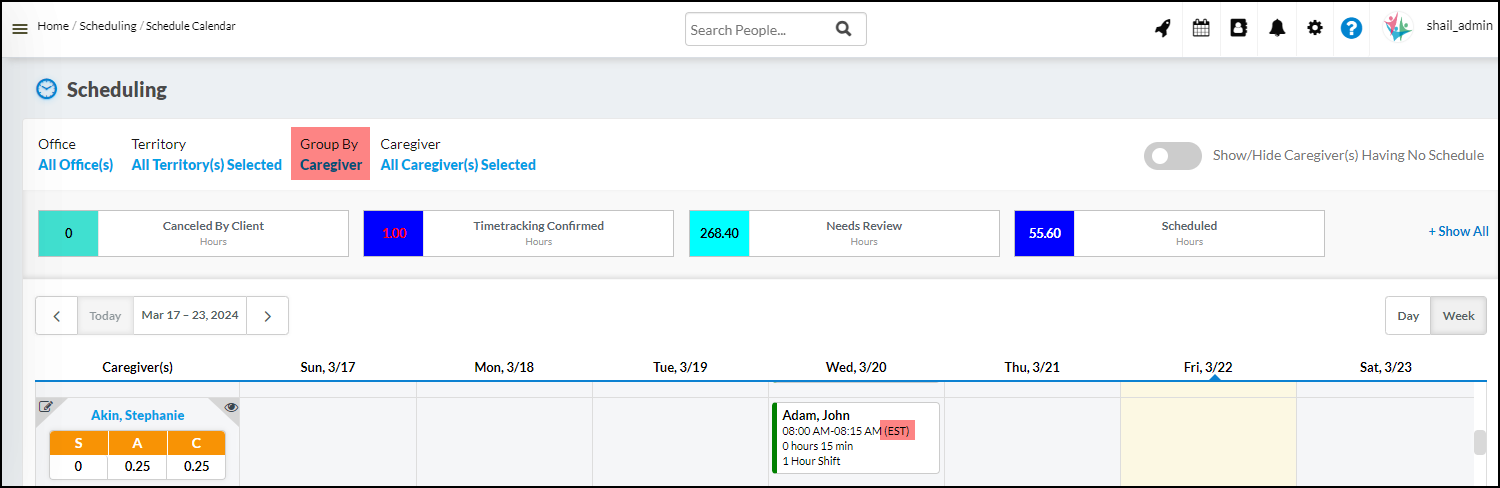Change Group By Caregiver selection
Viewport: 1500px width, 488px height.
(331, 165)
